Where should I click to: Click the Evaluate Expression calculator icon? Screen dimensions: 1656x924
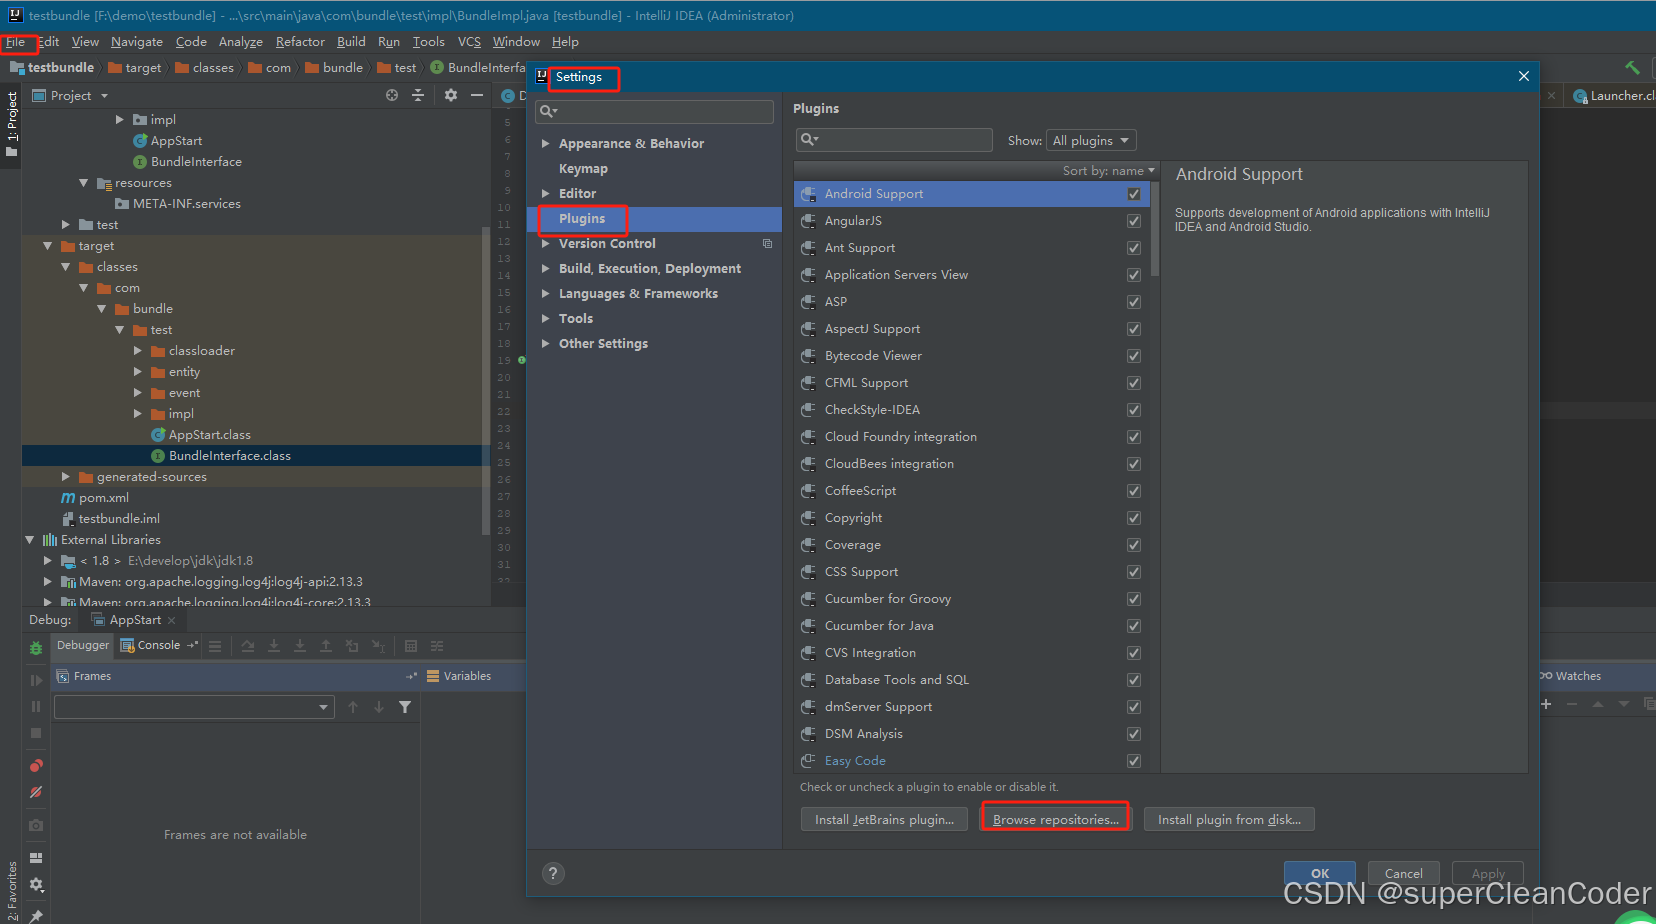point(411,646)
